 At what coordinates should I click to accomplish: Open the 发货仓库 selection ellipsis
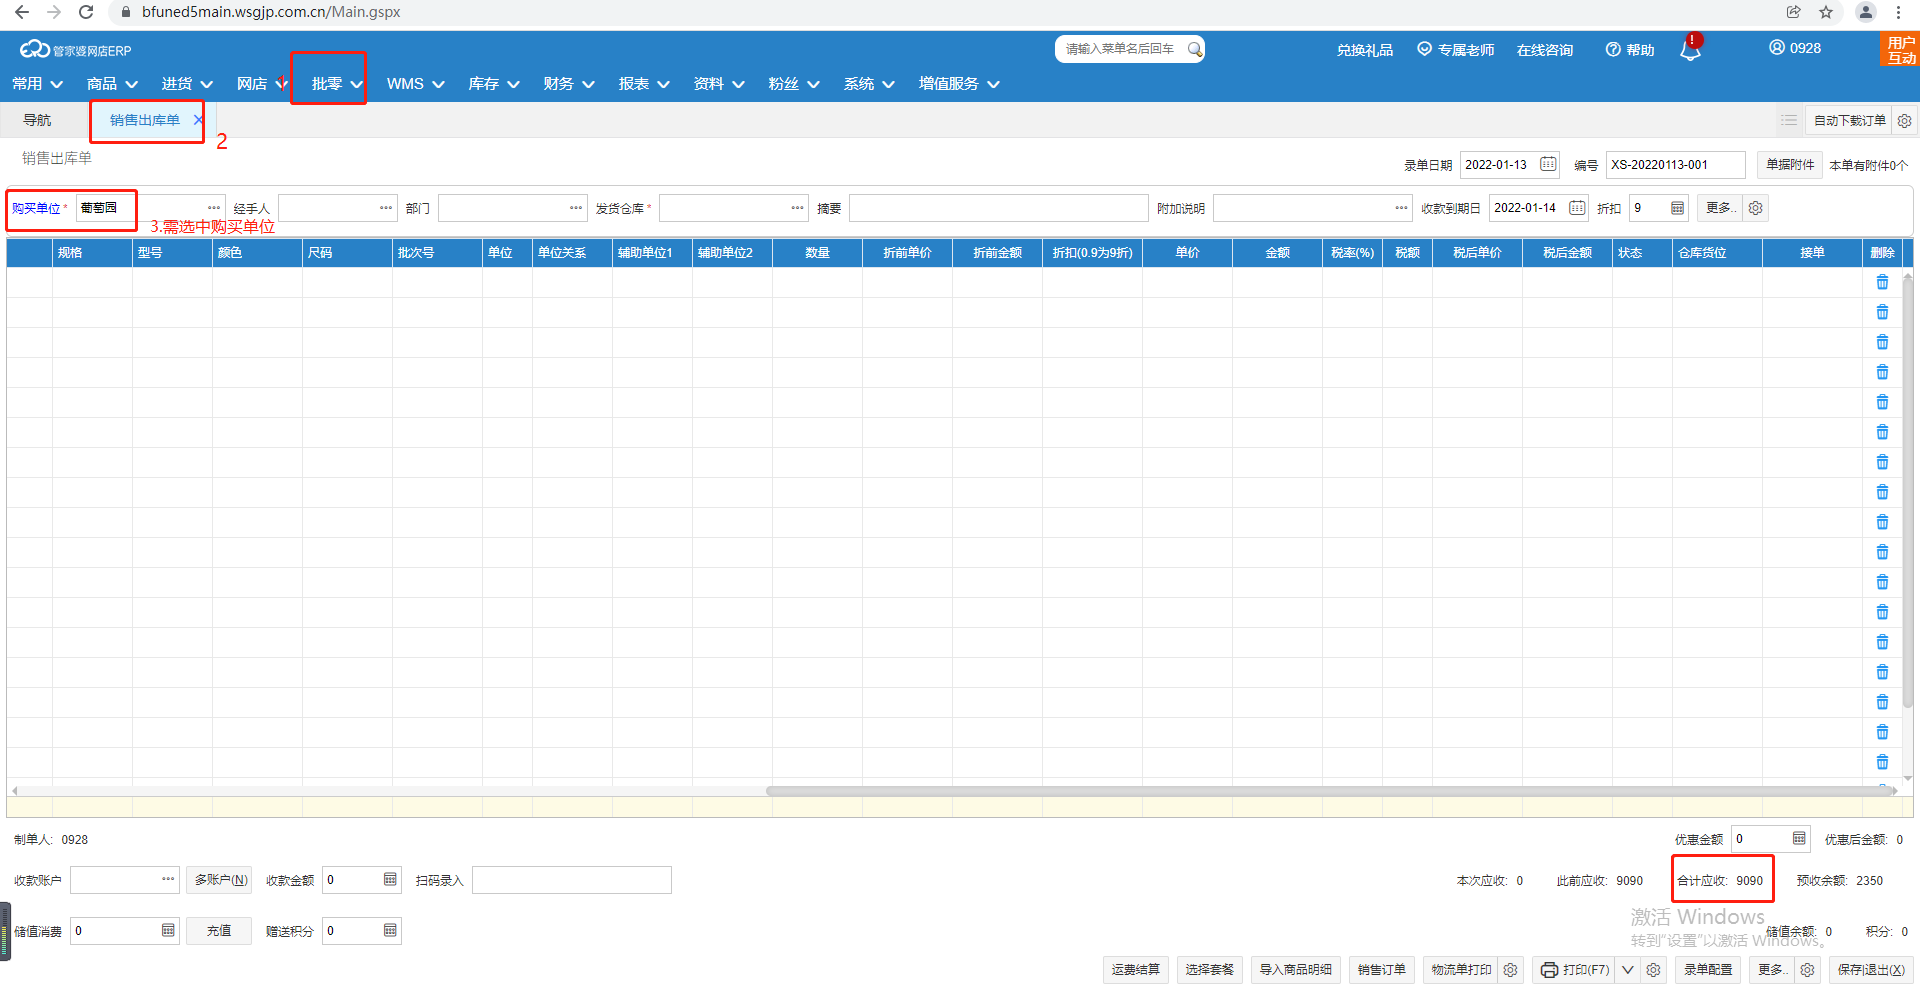click(797, 208)
